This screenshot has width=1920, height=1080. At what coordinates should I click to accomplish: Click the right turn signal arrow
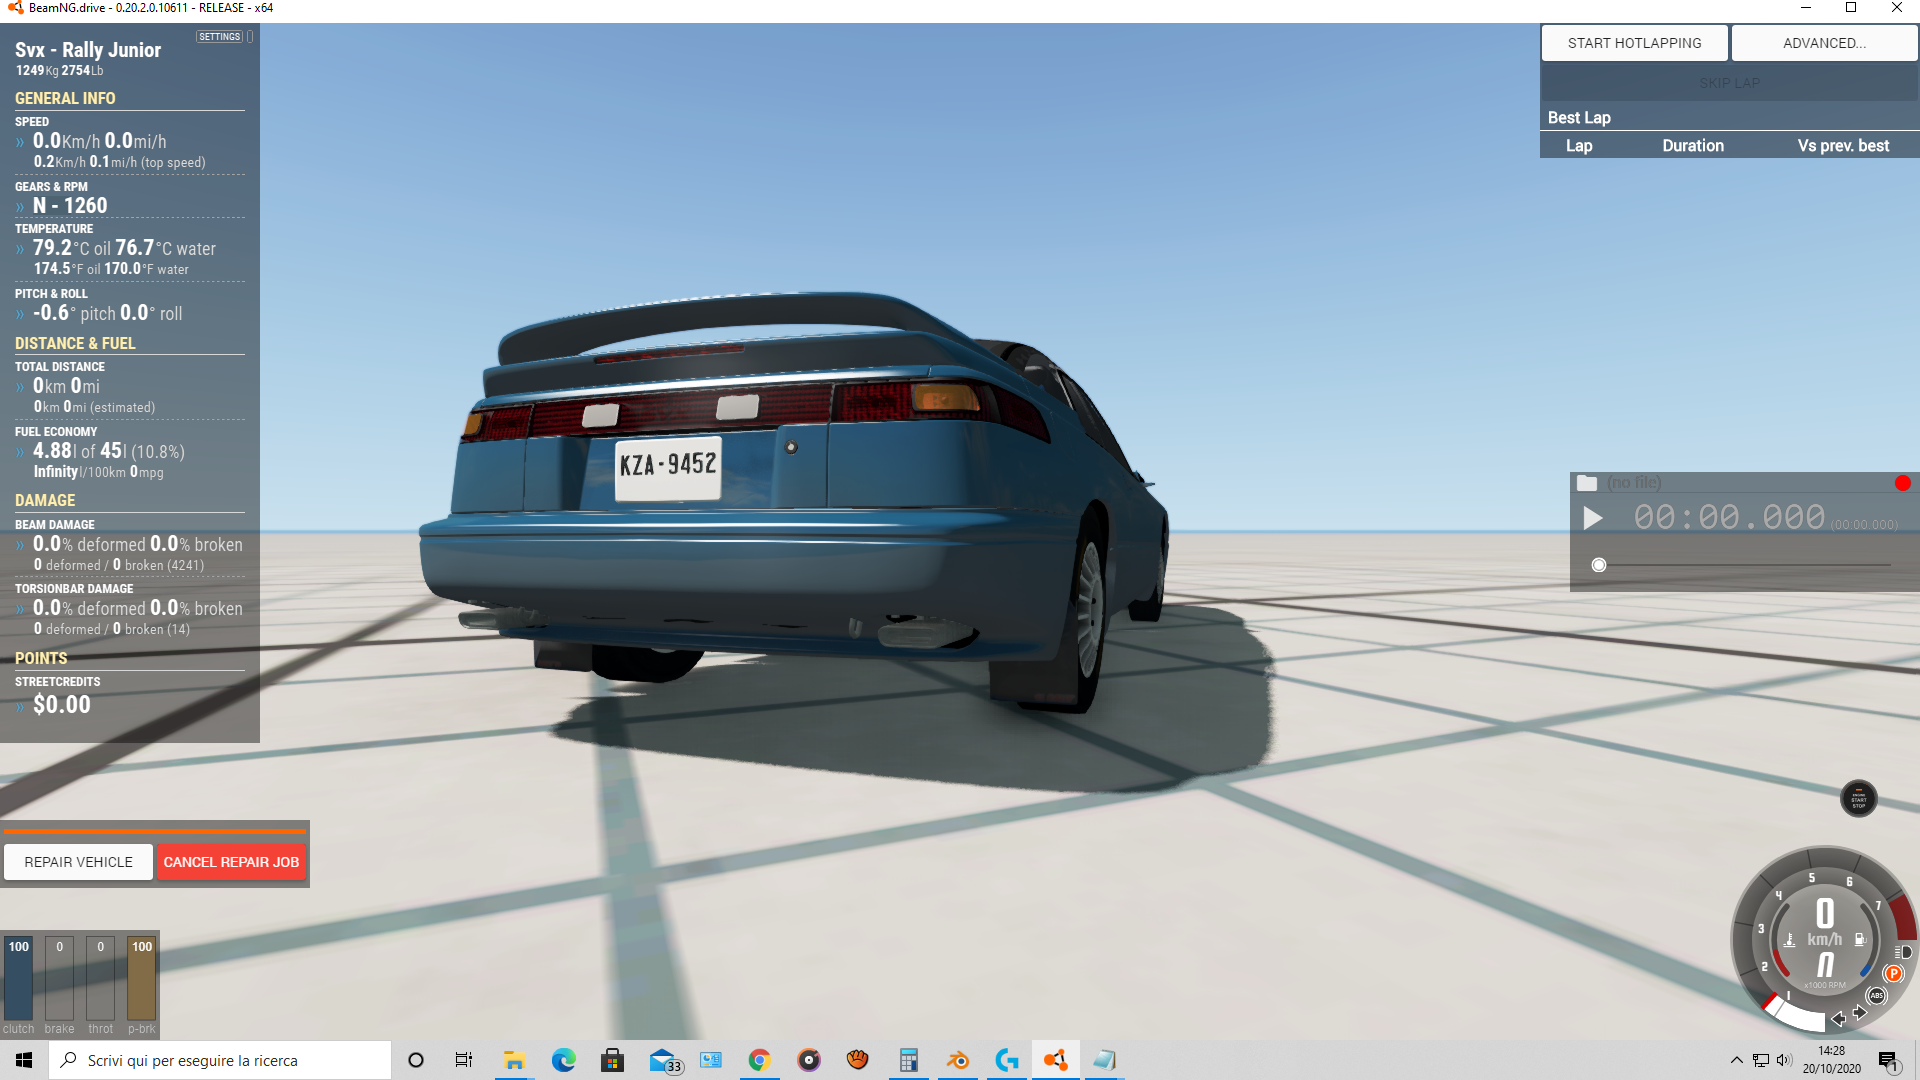(x=1860, y=1013)
